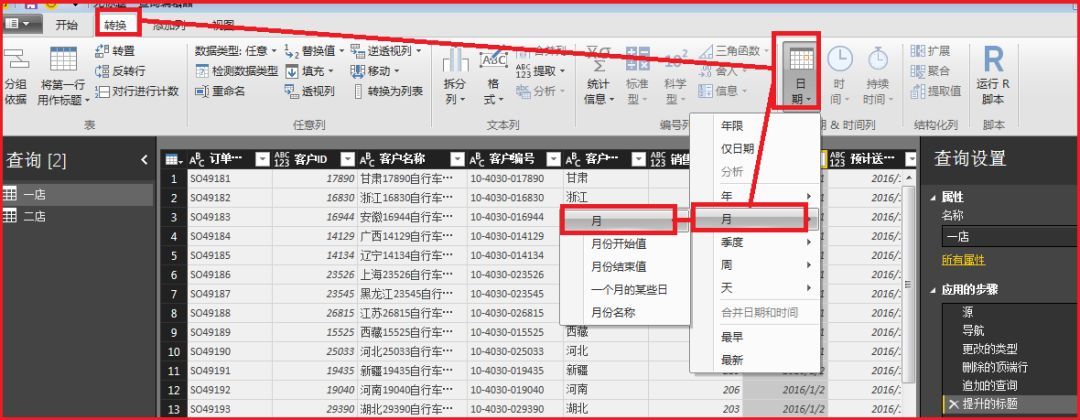Click the 所有属性 link
Screen dimensions: 1080x420
963,260
